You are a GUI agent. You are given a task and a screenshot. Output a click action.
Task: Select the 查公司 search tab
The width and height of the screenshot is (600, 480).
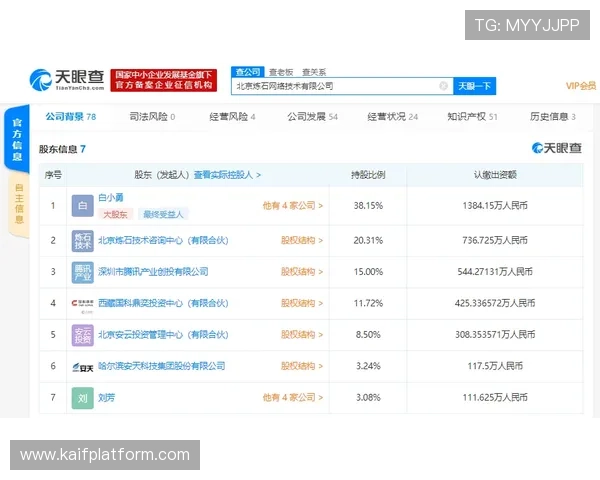point(248,72)
